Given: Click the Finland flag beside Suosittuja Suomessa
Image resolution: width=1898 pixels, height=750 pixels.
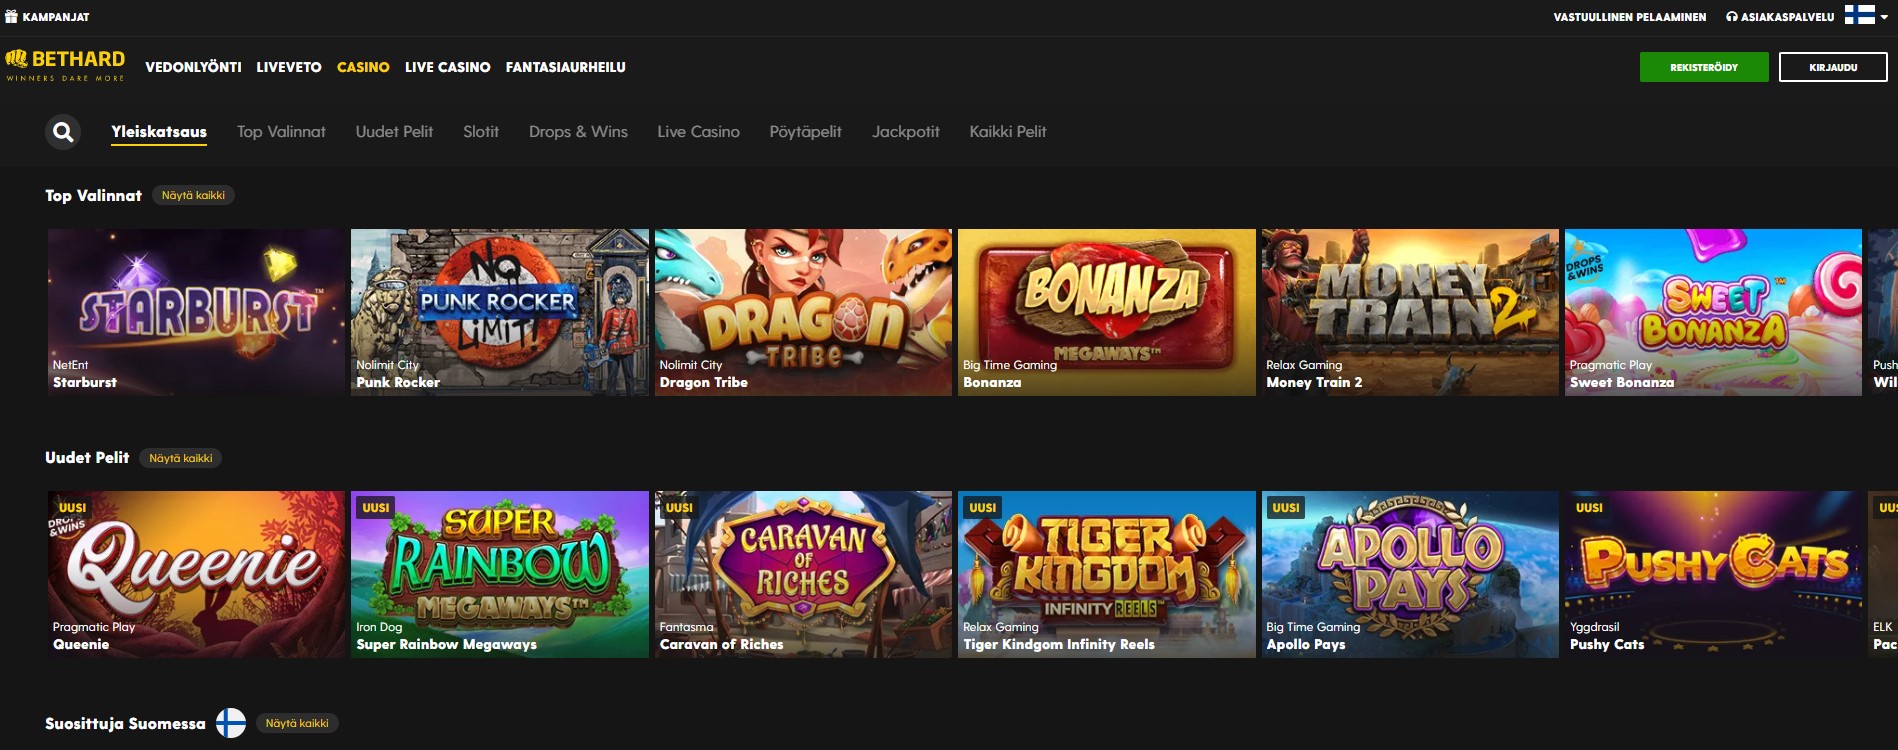Looking at the screenshot, I should click(231, 723).
